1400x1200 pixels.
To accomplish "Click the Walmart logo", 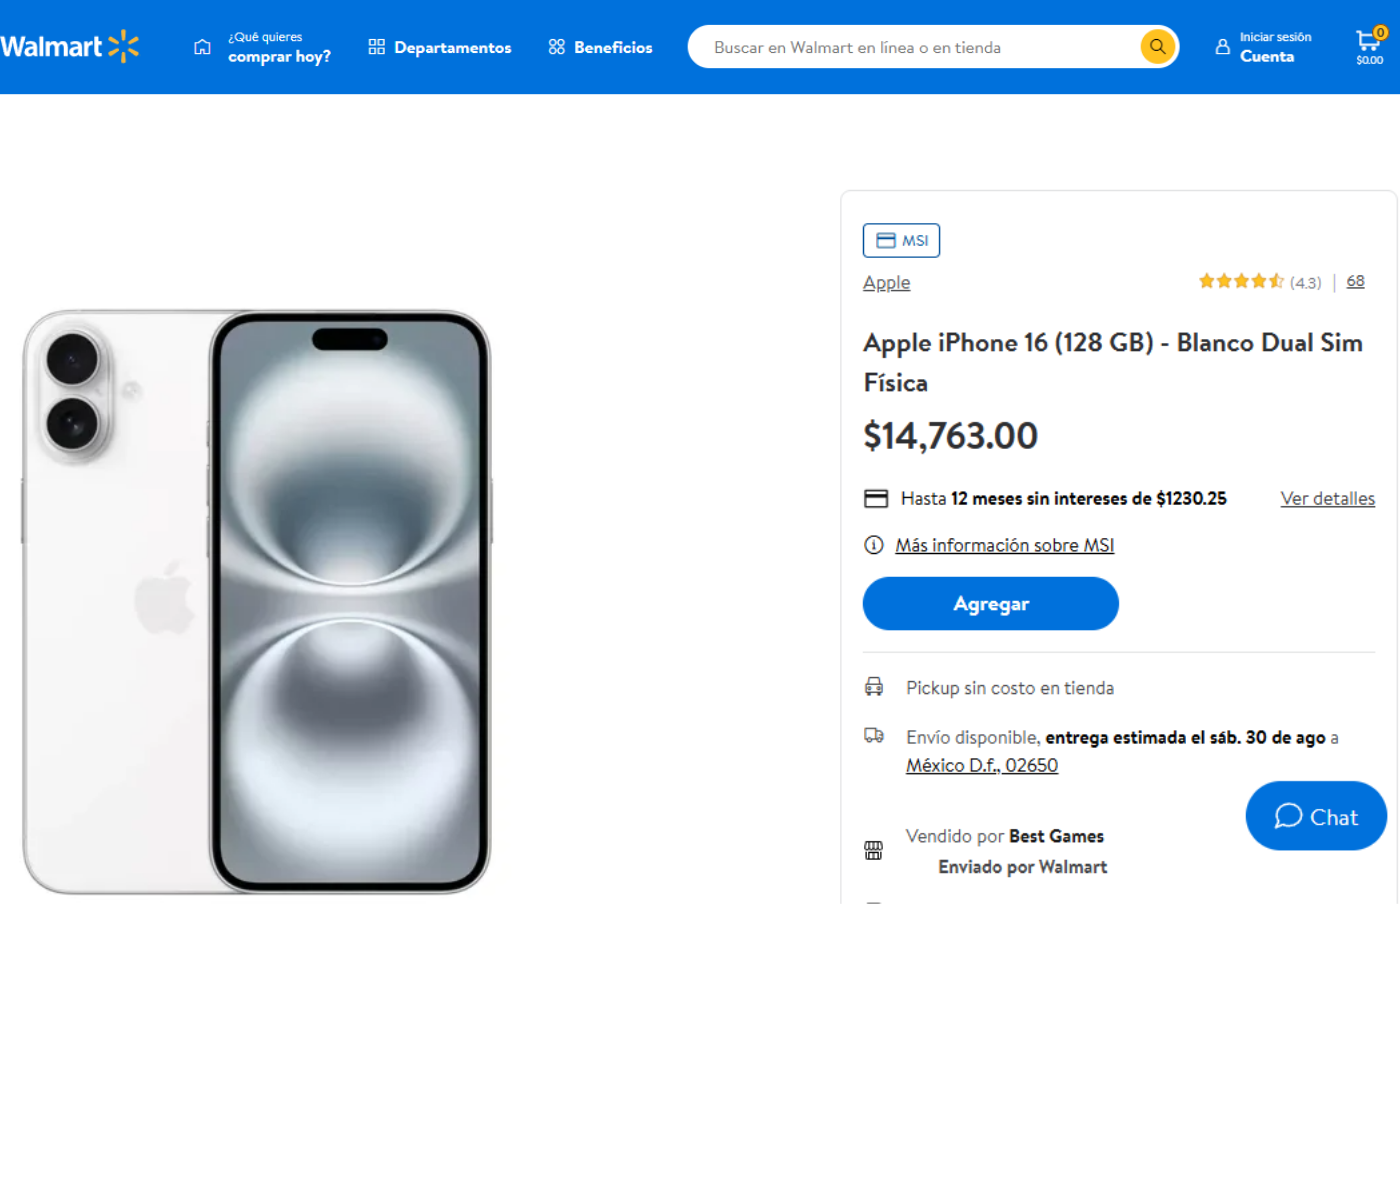I will 70,47.
